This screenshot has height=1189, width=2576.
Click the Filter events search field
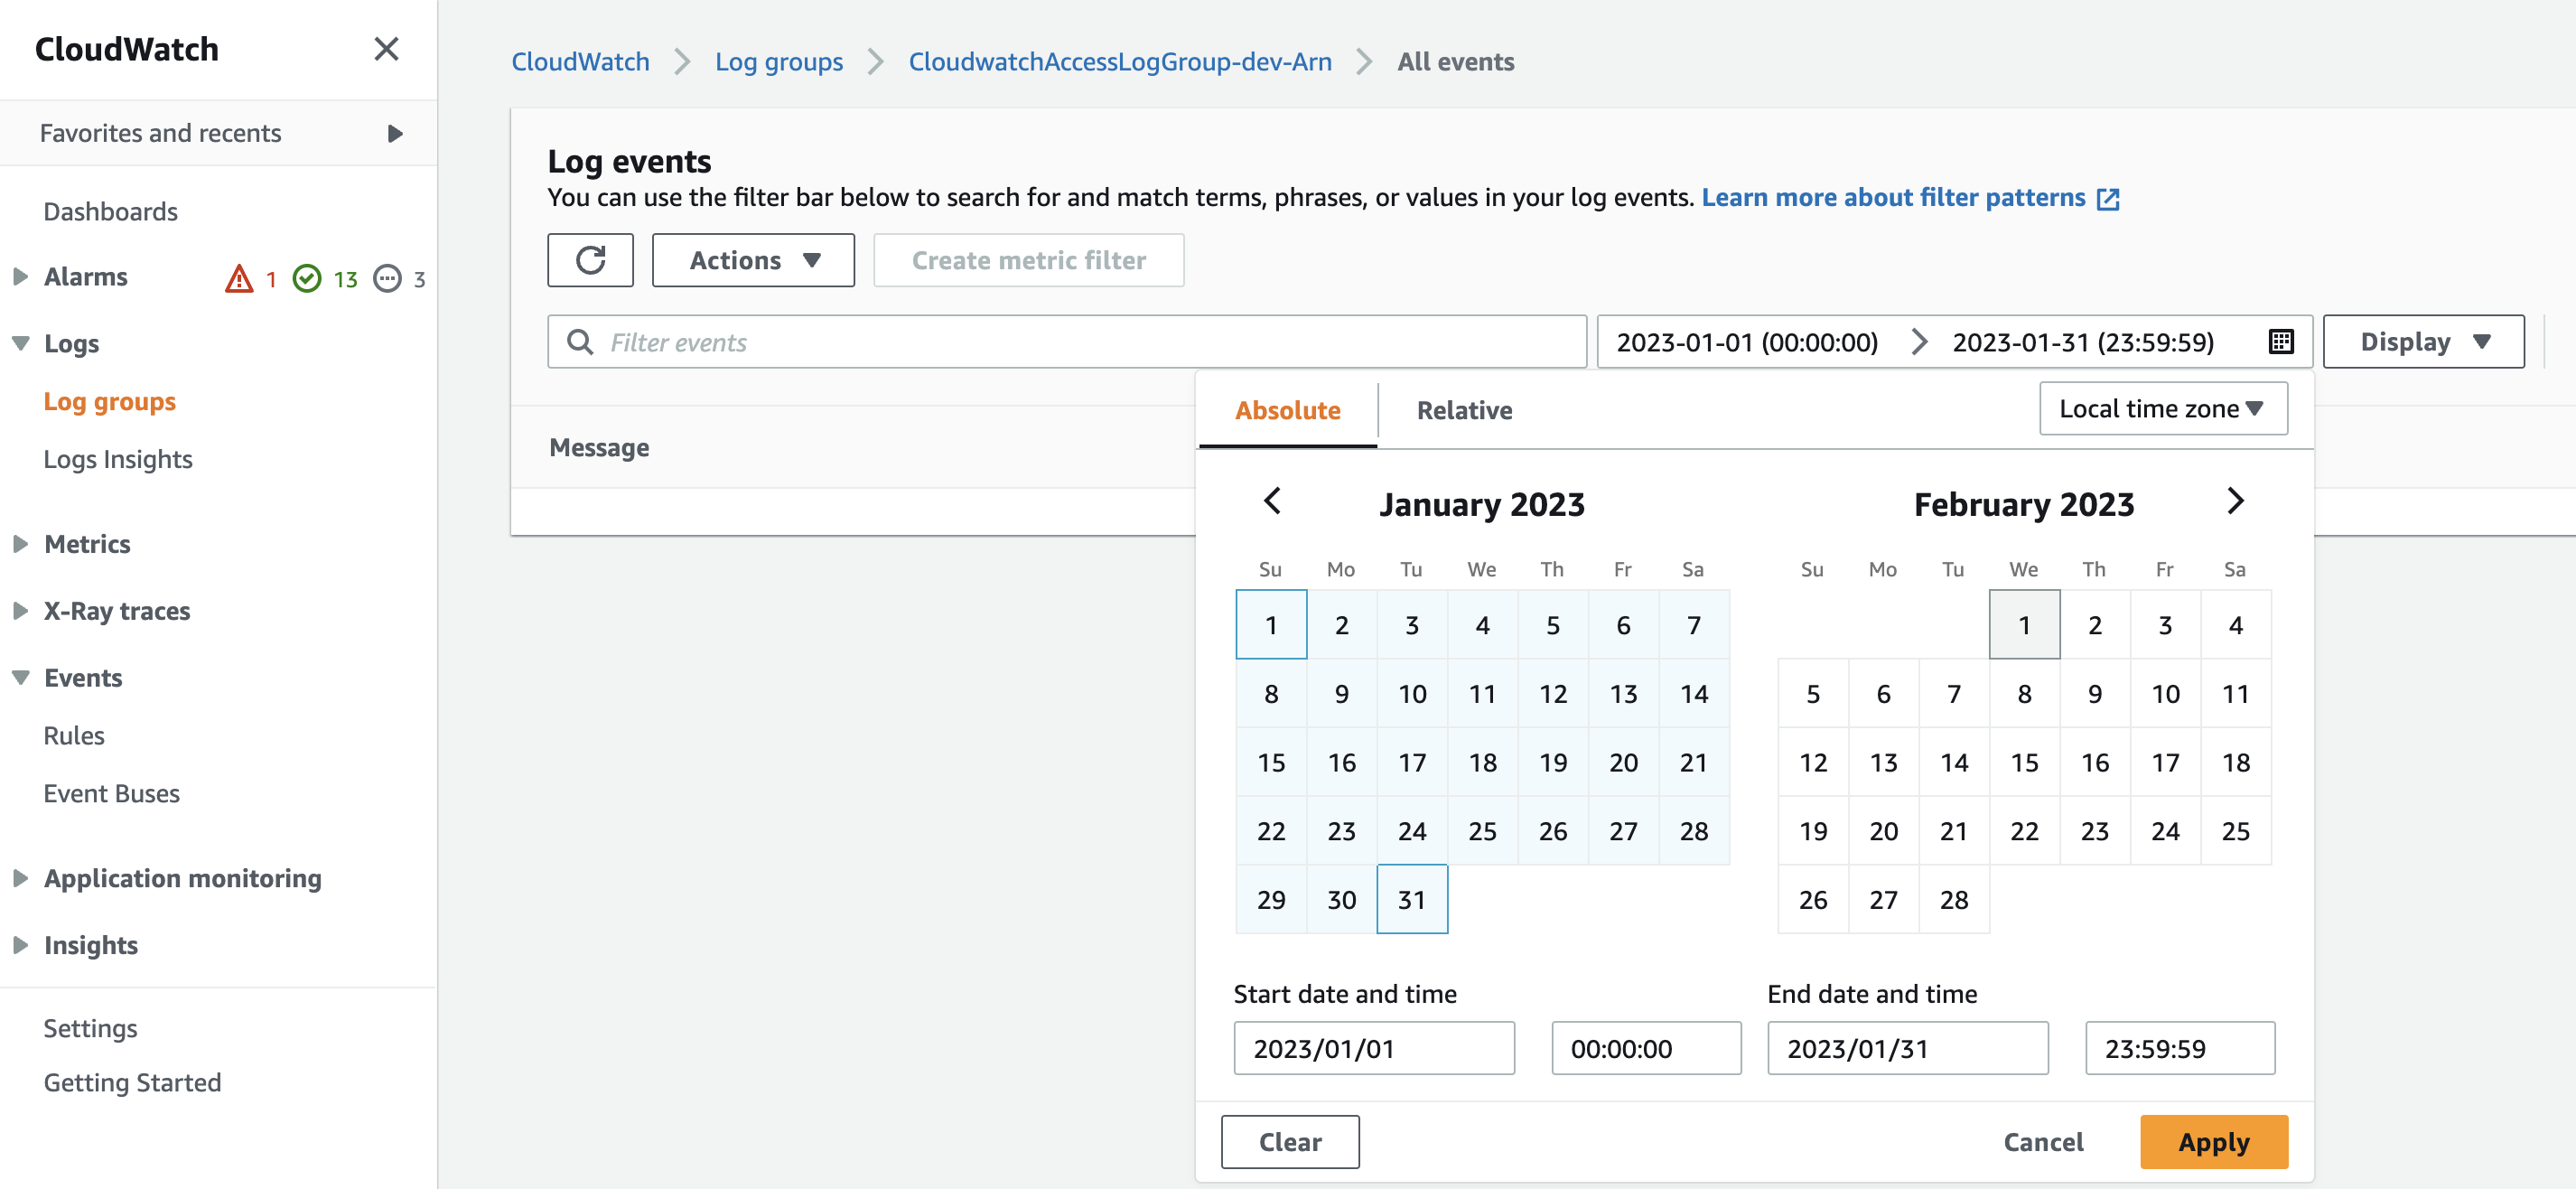pos(1067,342)
